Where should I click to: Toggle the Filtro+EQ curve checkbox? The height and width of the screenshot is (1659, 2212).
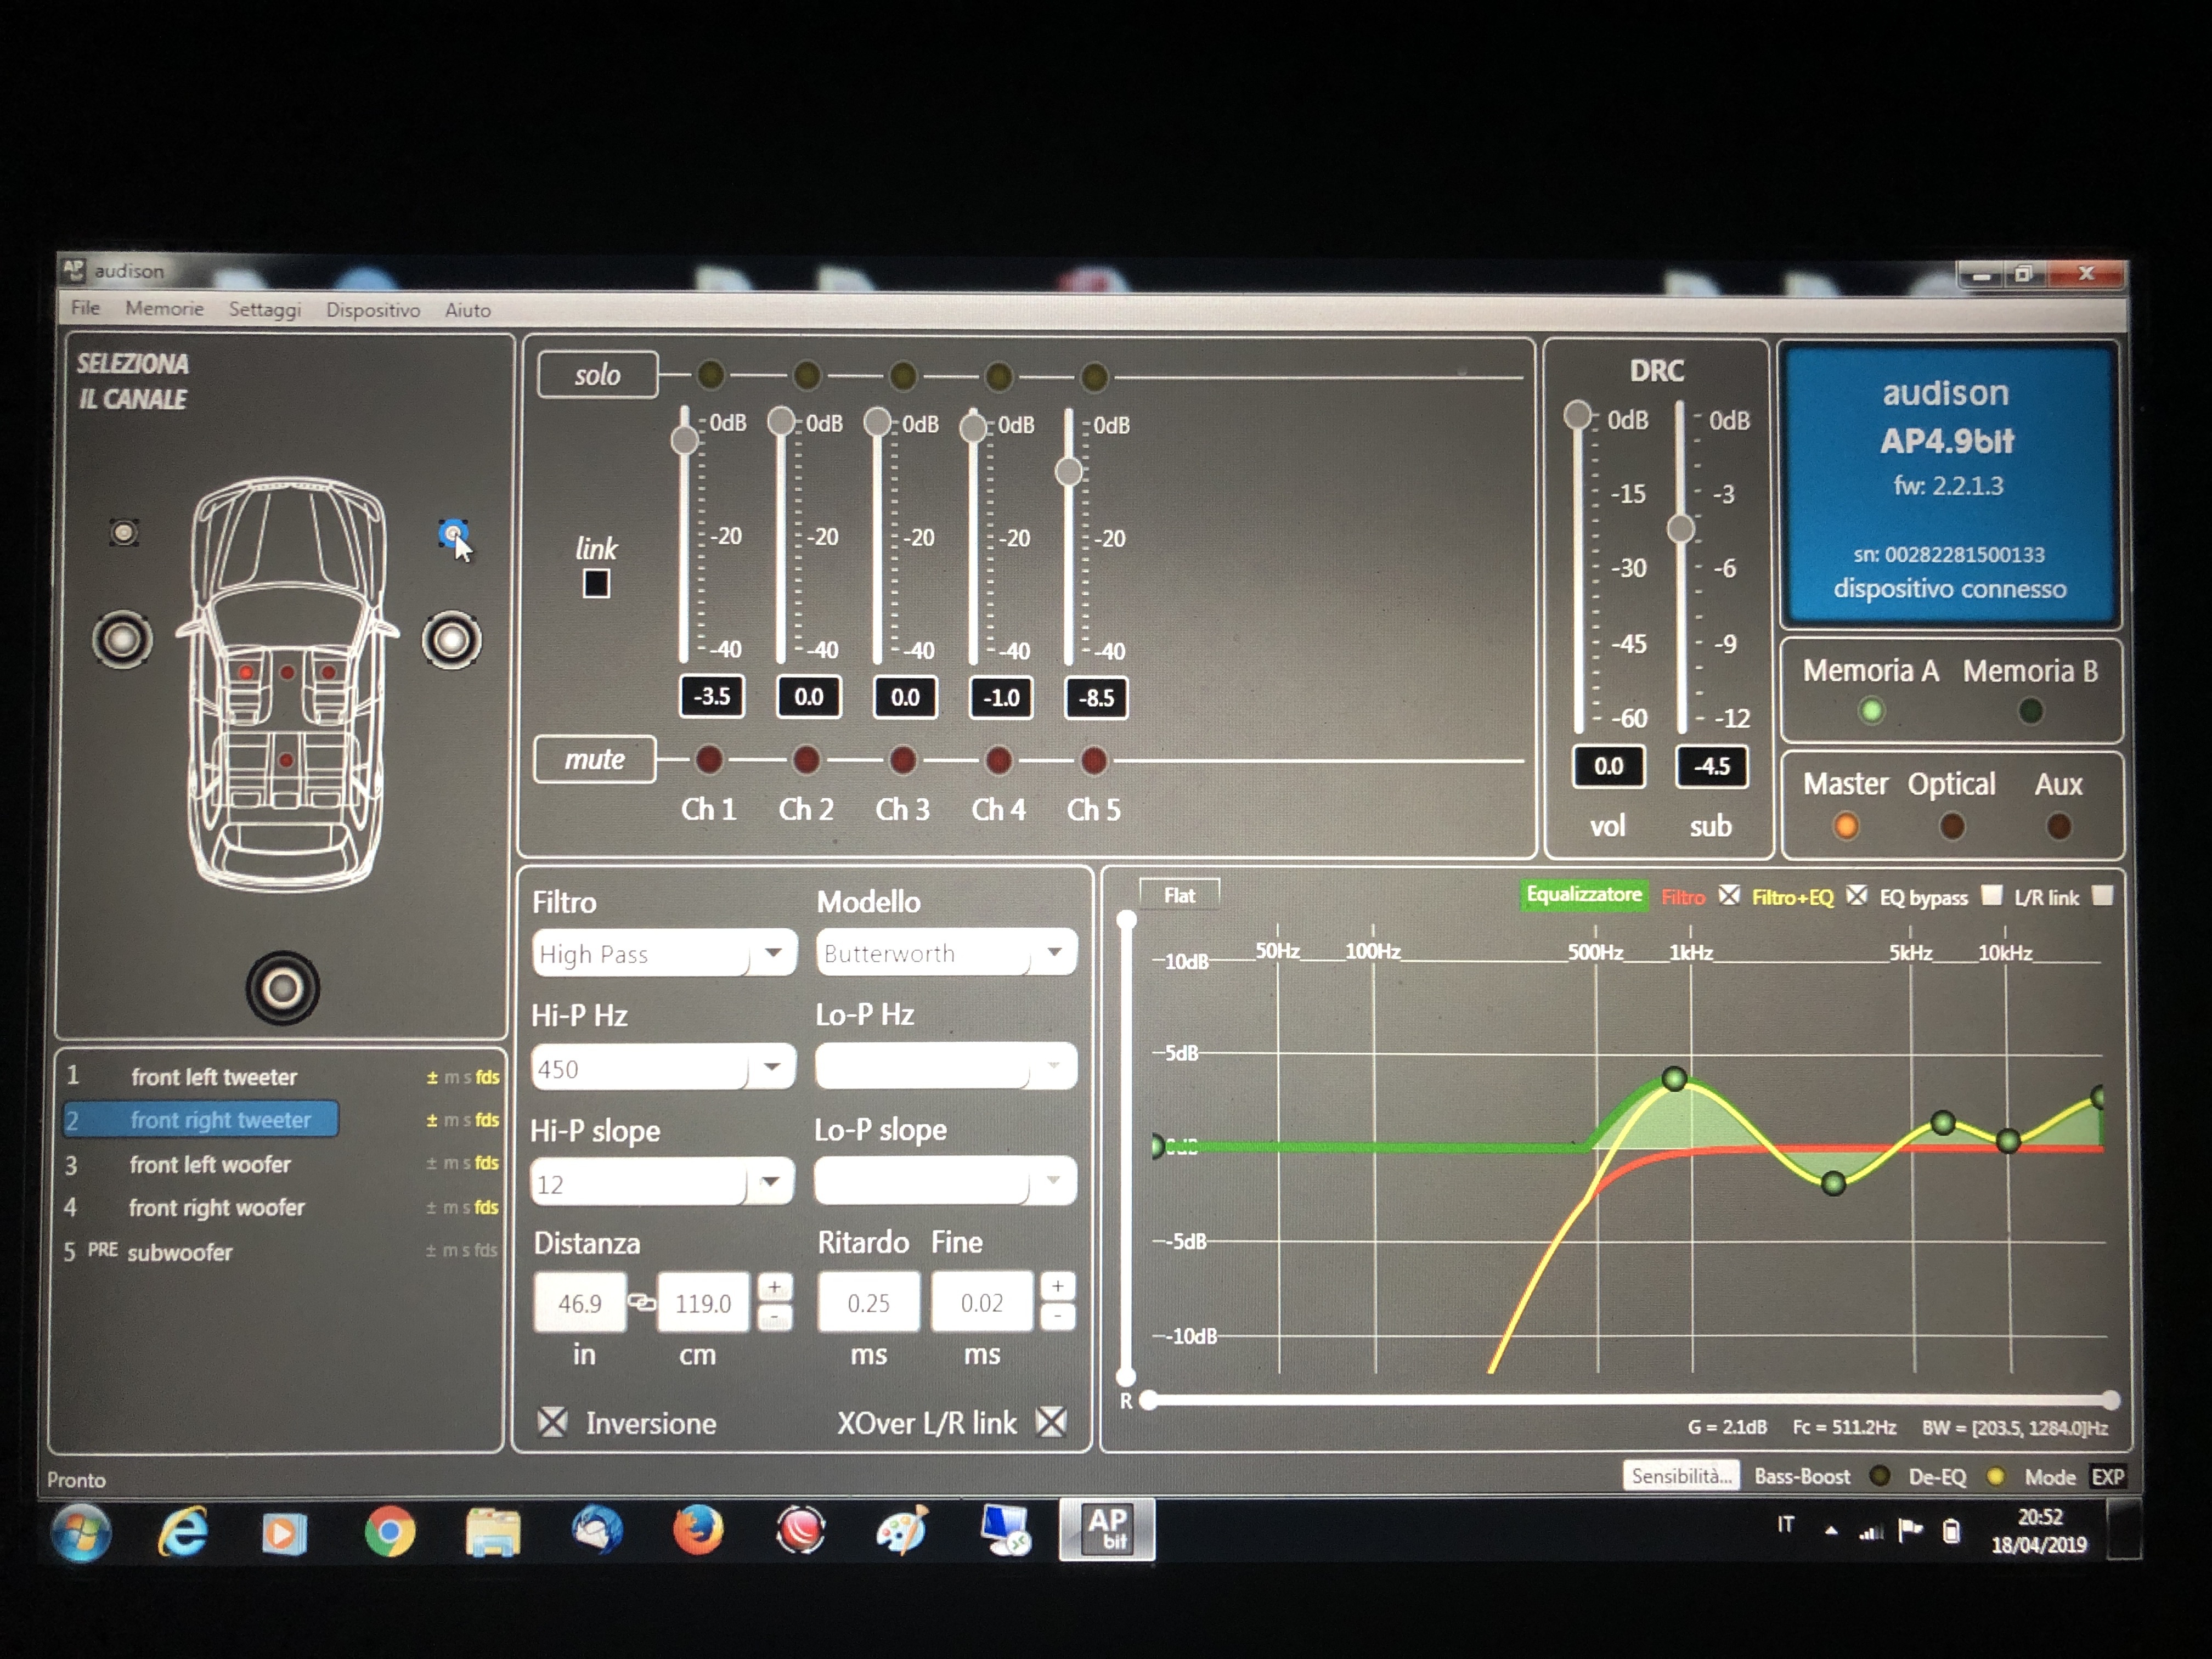point(1856,896)
